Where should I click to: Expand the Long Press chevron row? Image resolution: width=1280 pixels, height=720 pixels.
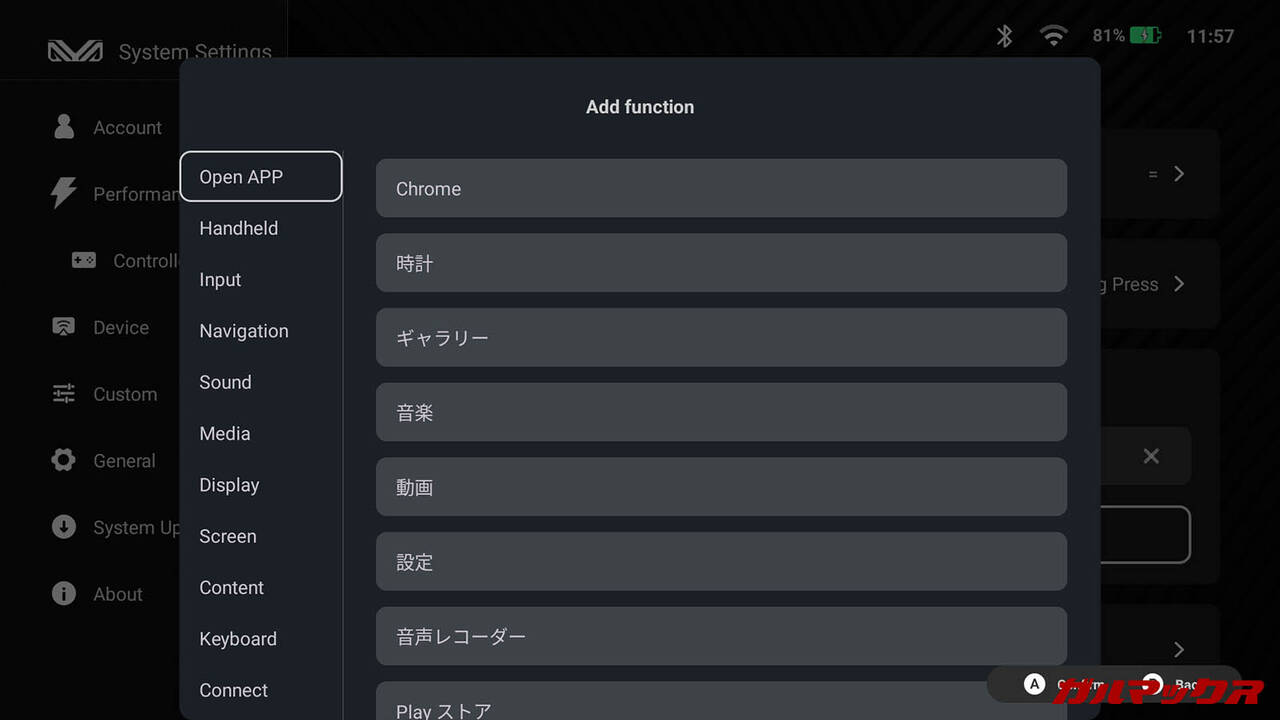pos(1179,284)
